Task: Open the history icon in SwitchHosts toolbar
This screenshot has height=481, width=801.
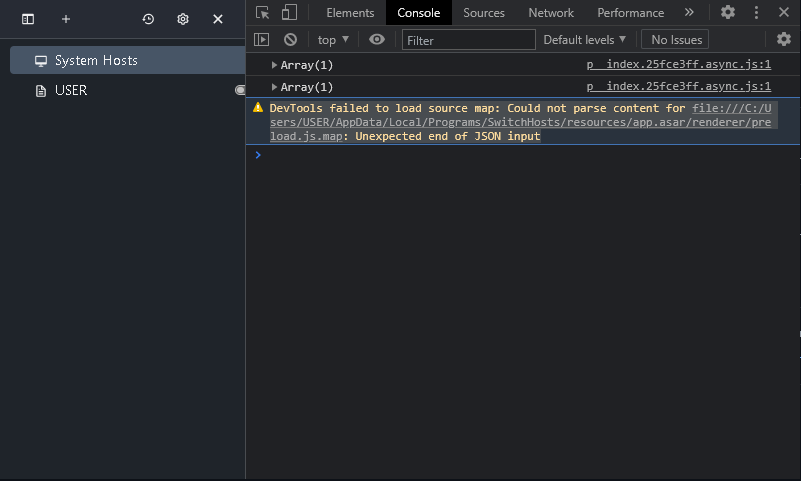Action: pyautogui.click(x=148, y=19)
